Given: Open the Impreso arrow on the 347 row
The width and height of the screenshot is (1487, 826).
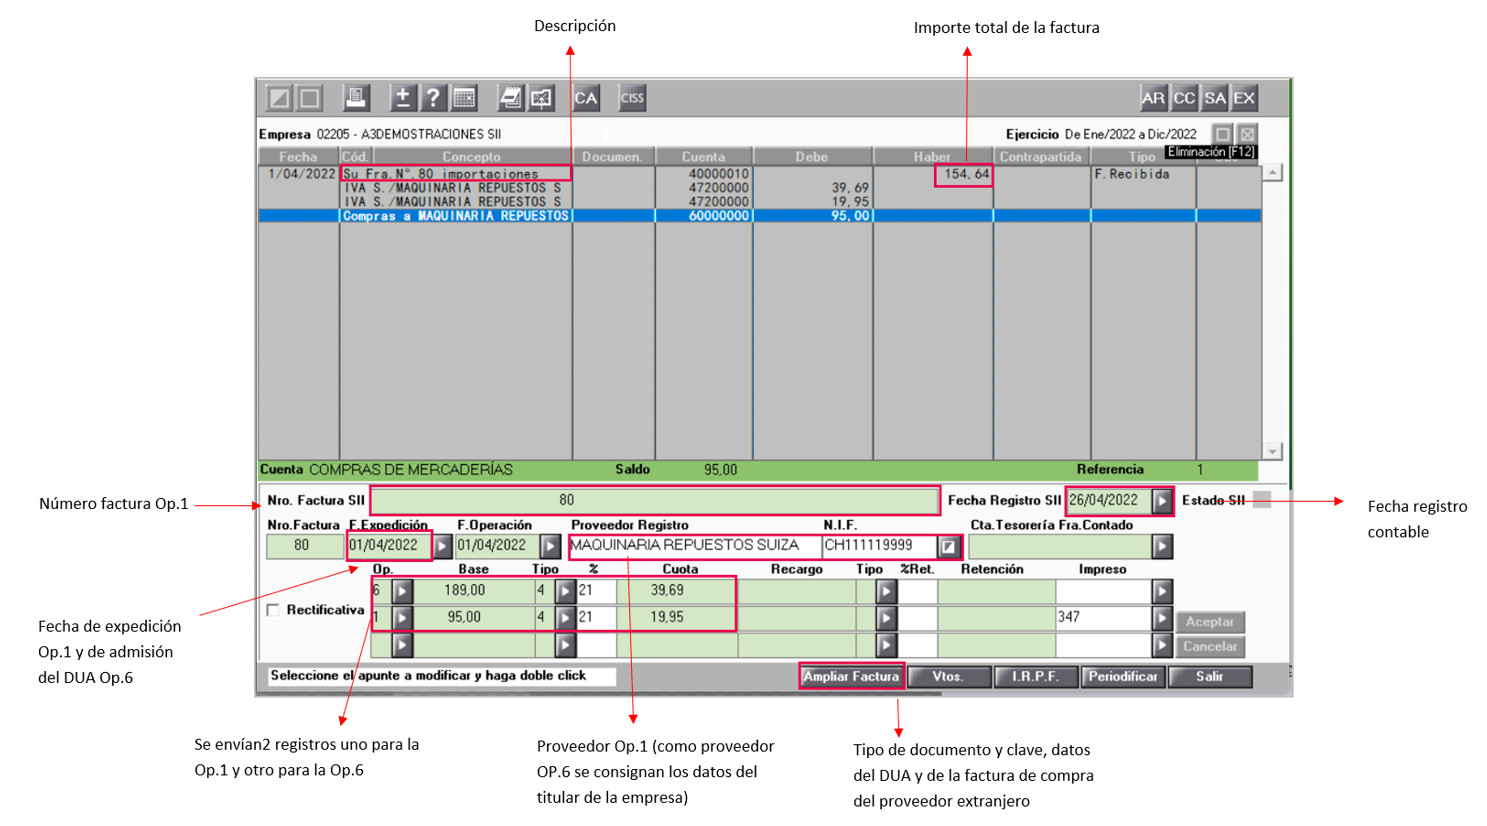Looking at the screenshot, I should [x=1162, y=618].
